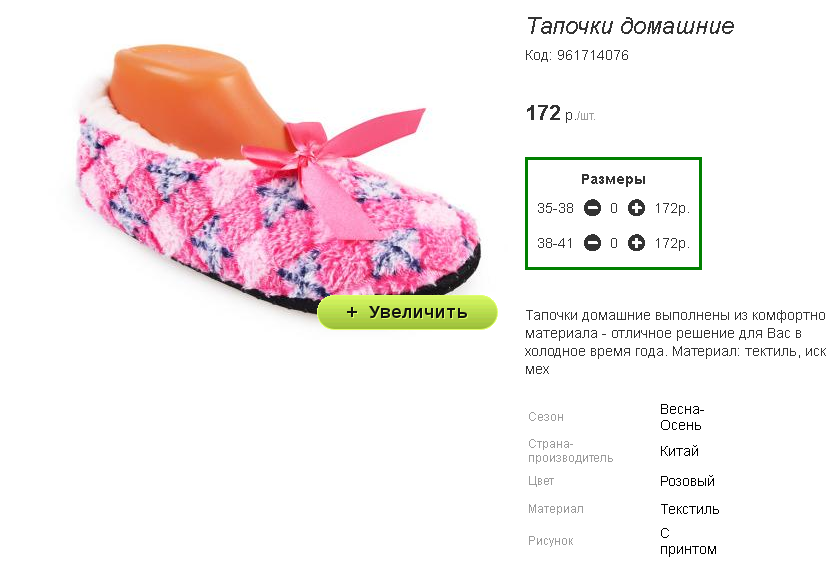Click the 35-38 size label
The height and width of the screenshot is (578, 826).
555,209
